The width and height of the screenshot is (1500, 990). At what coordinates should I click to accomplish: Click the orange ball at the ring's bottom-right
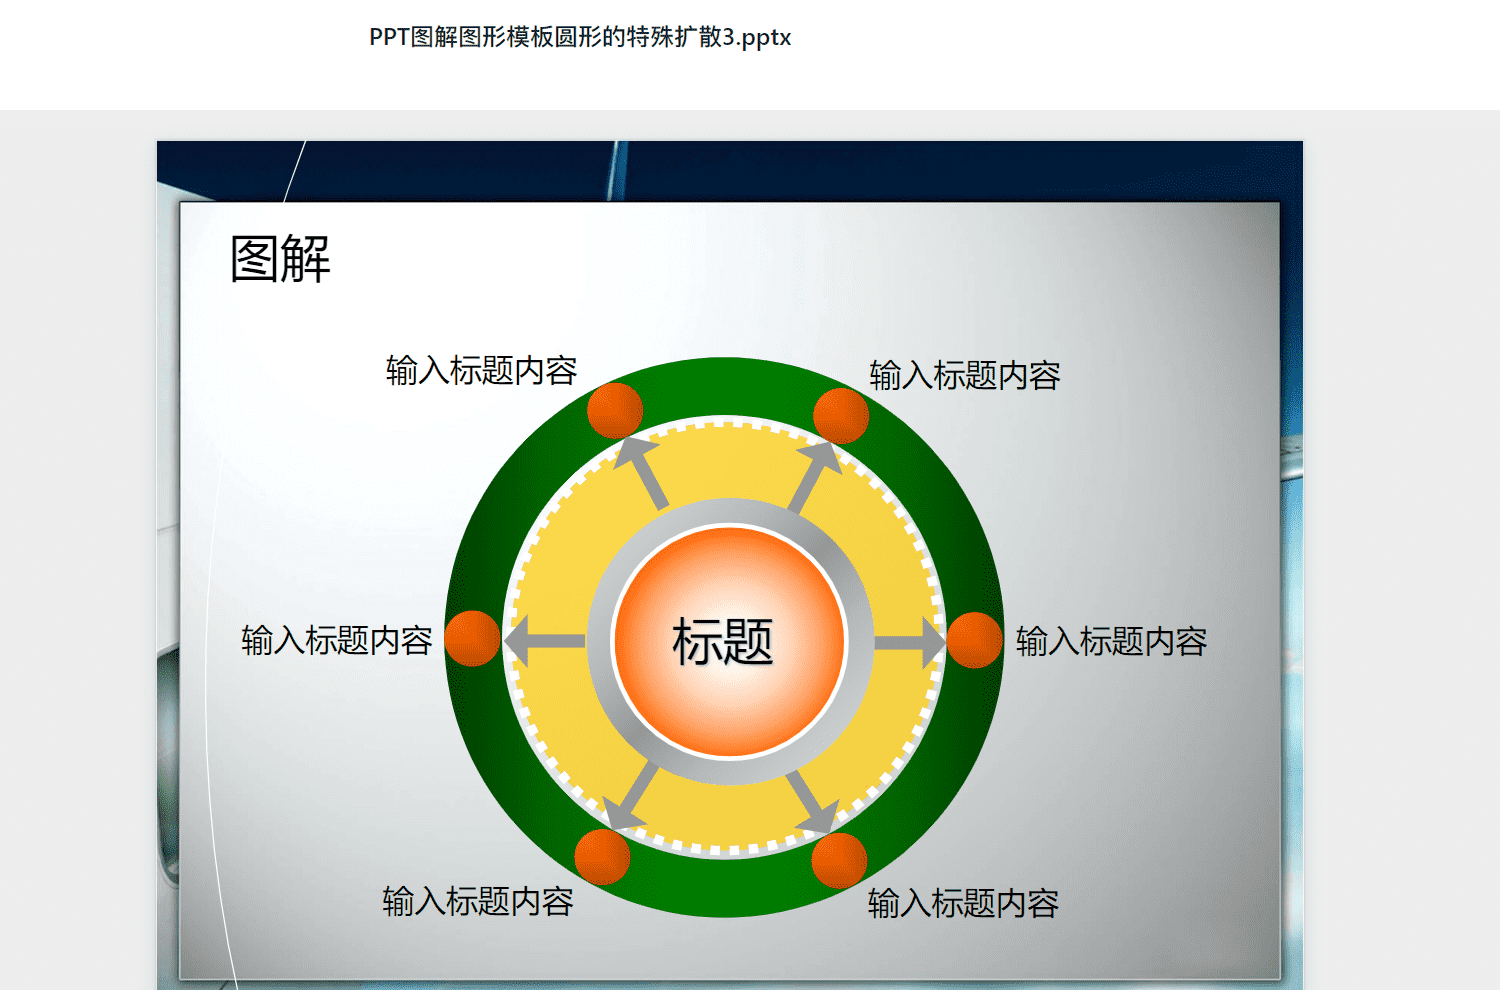[x=839, y=860]
